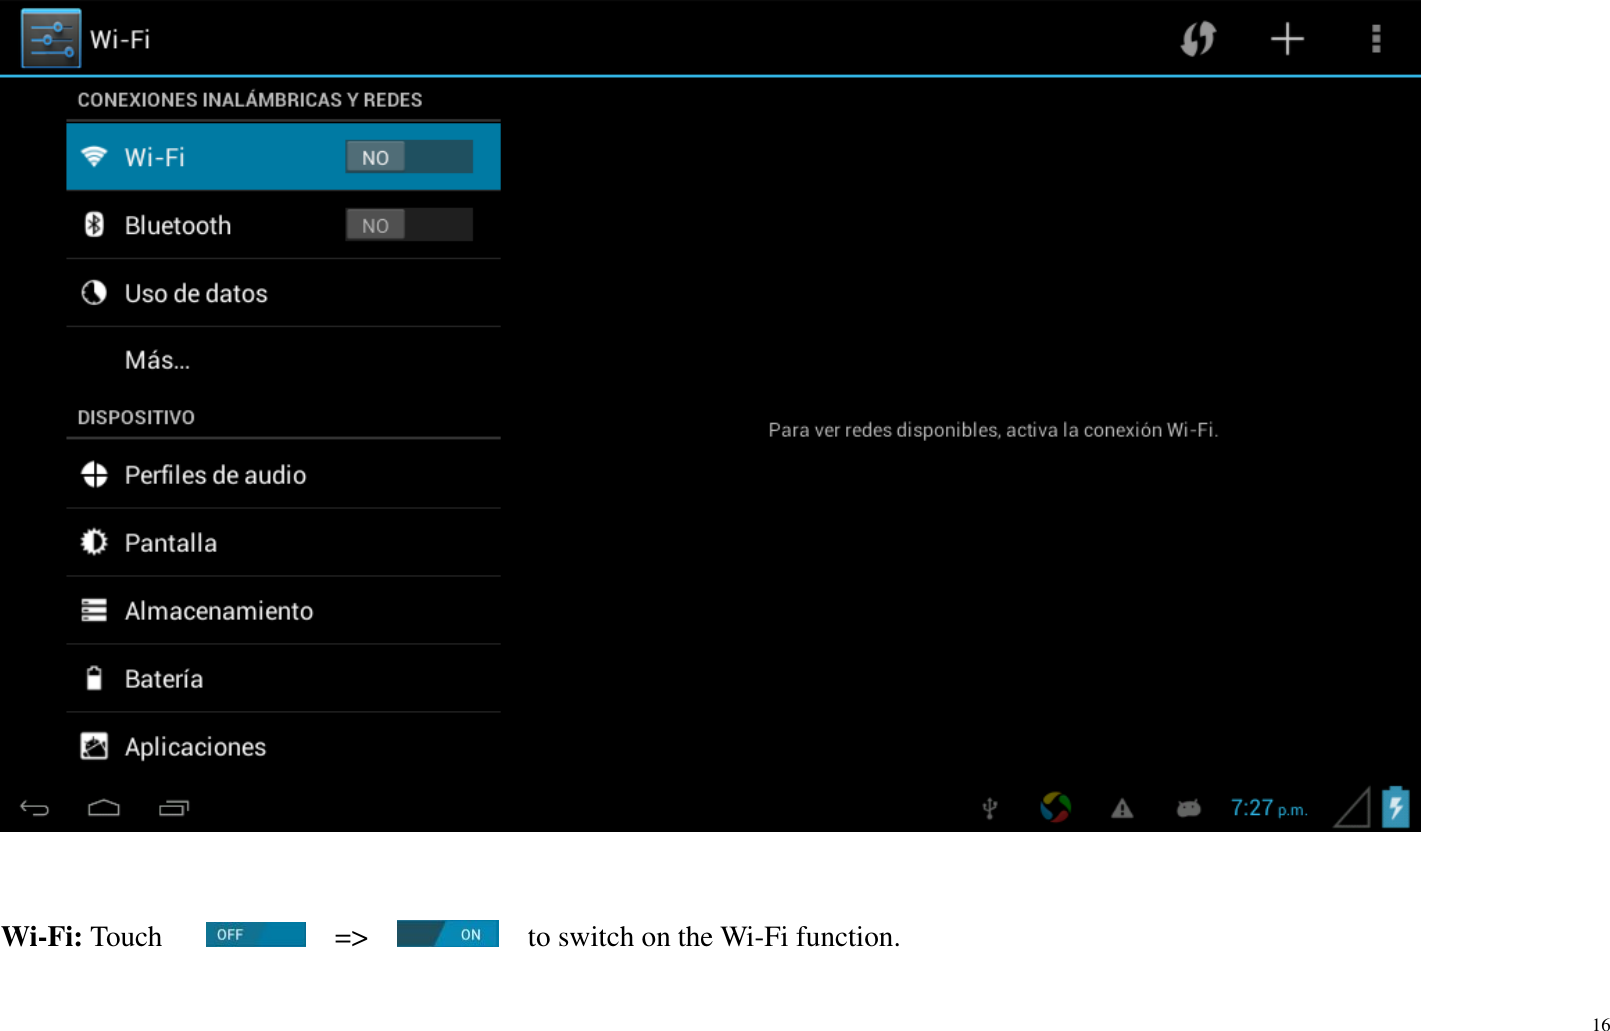Tap the Almacenamiento storage icon

click(x=94, y=611)
